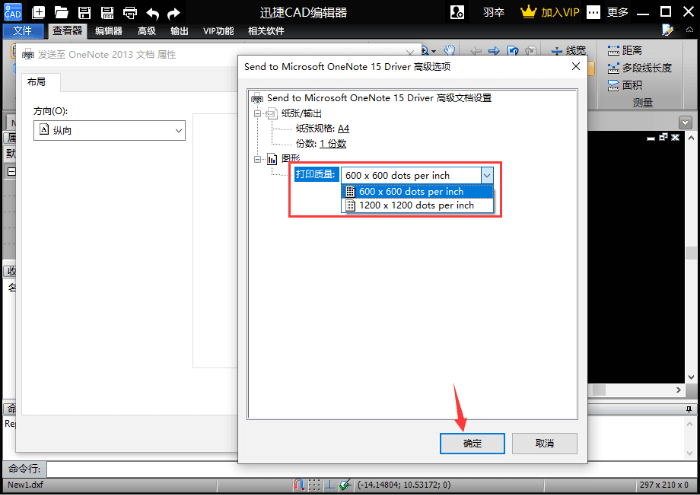This screenshot has height=495, width=700.
Task: Select the pan hand tool in ribbon
Action: coord(449,50)
